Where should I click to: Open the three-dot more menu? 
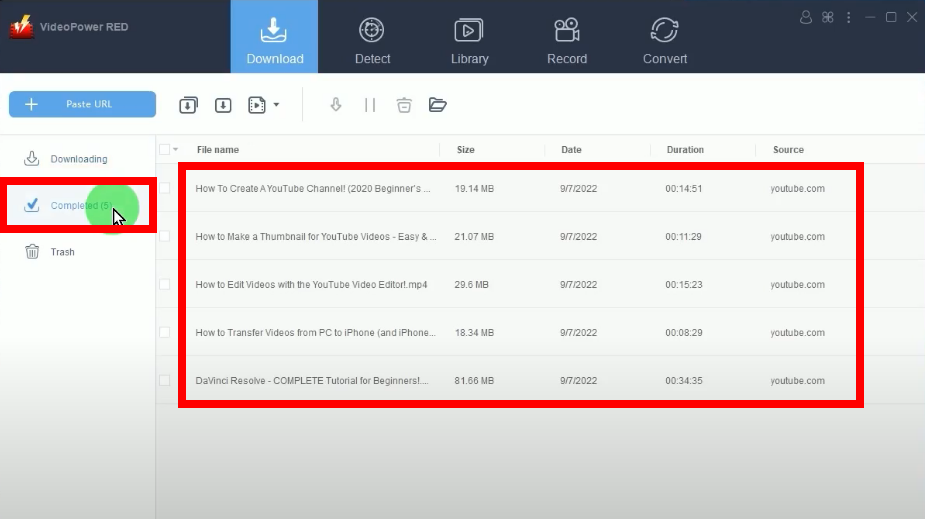click(848, 17)
